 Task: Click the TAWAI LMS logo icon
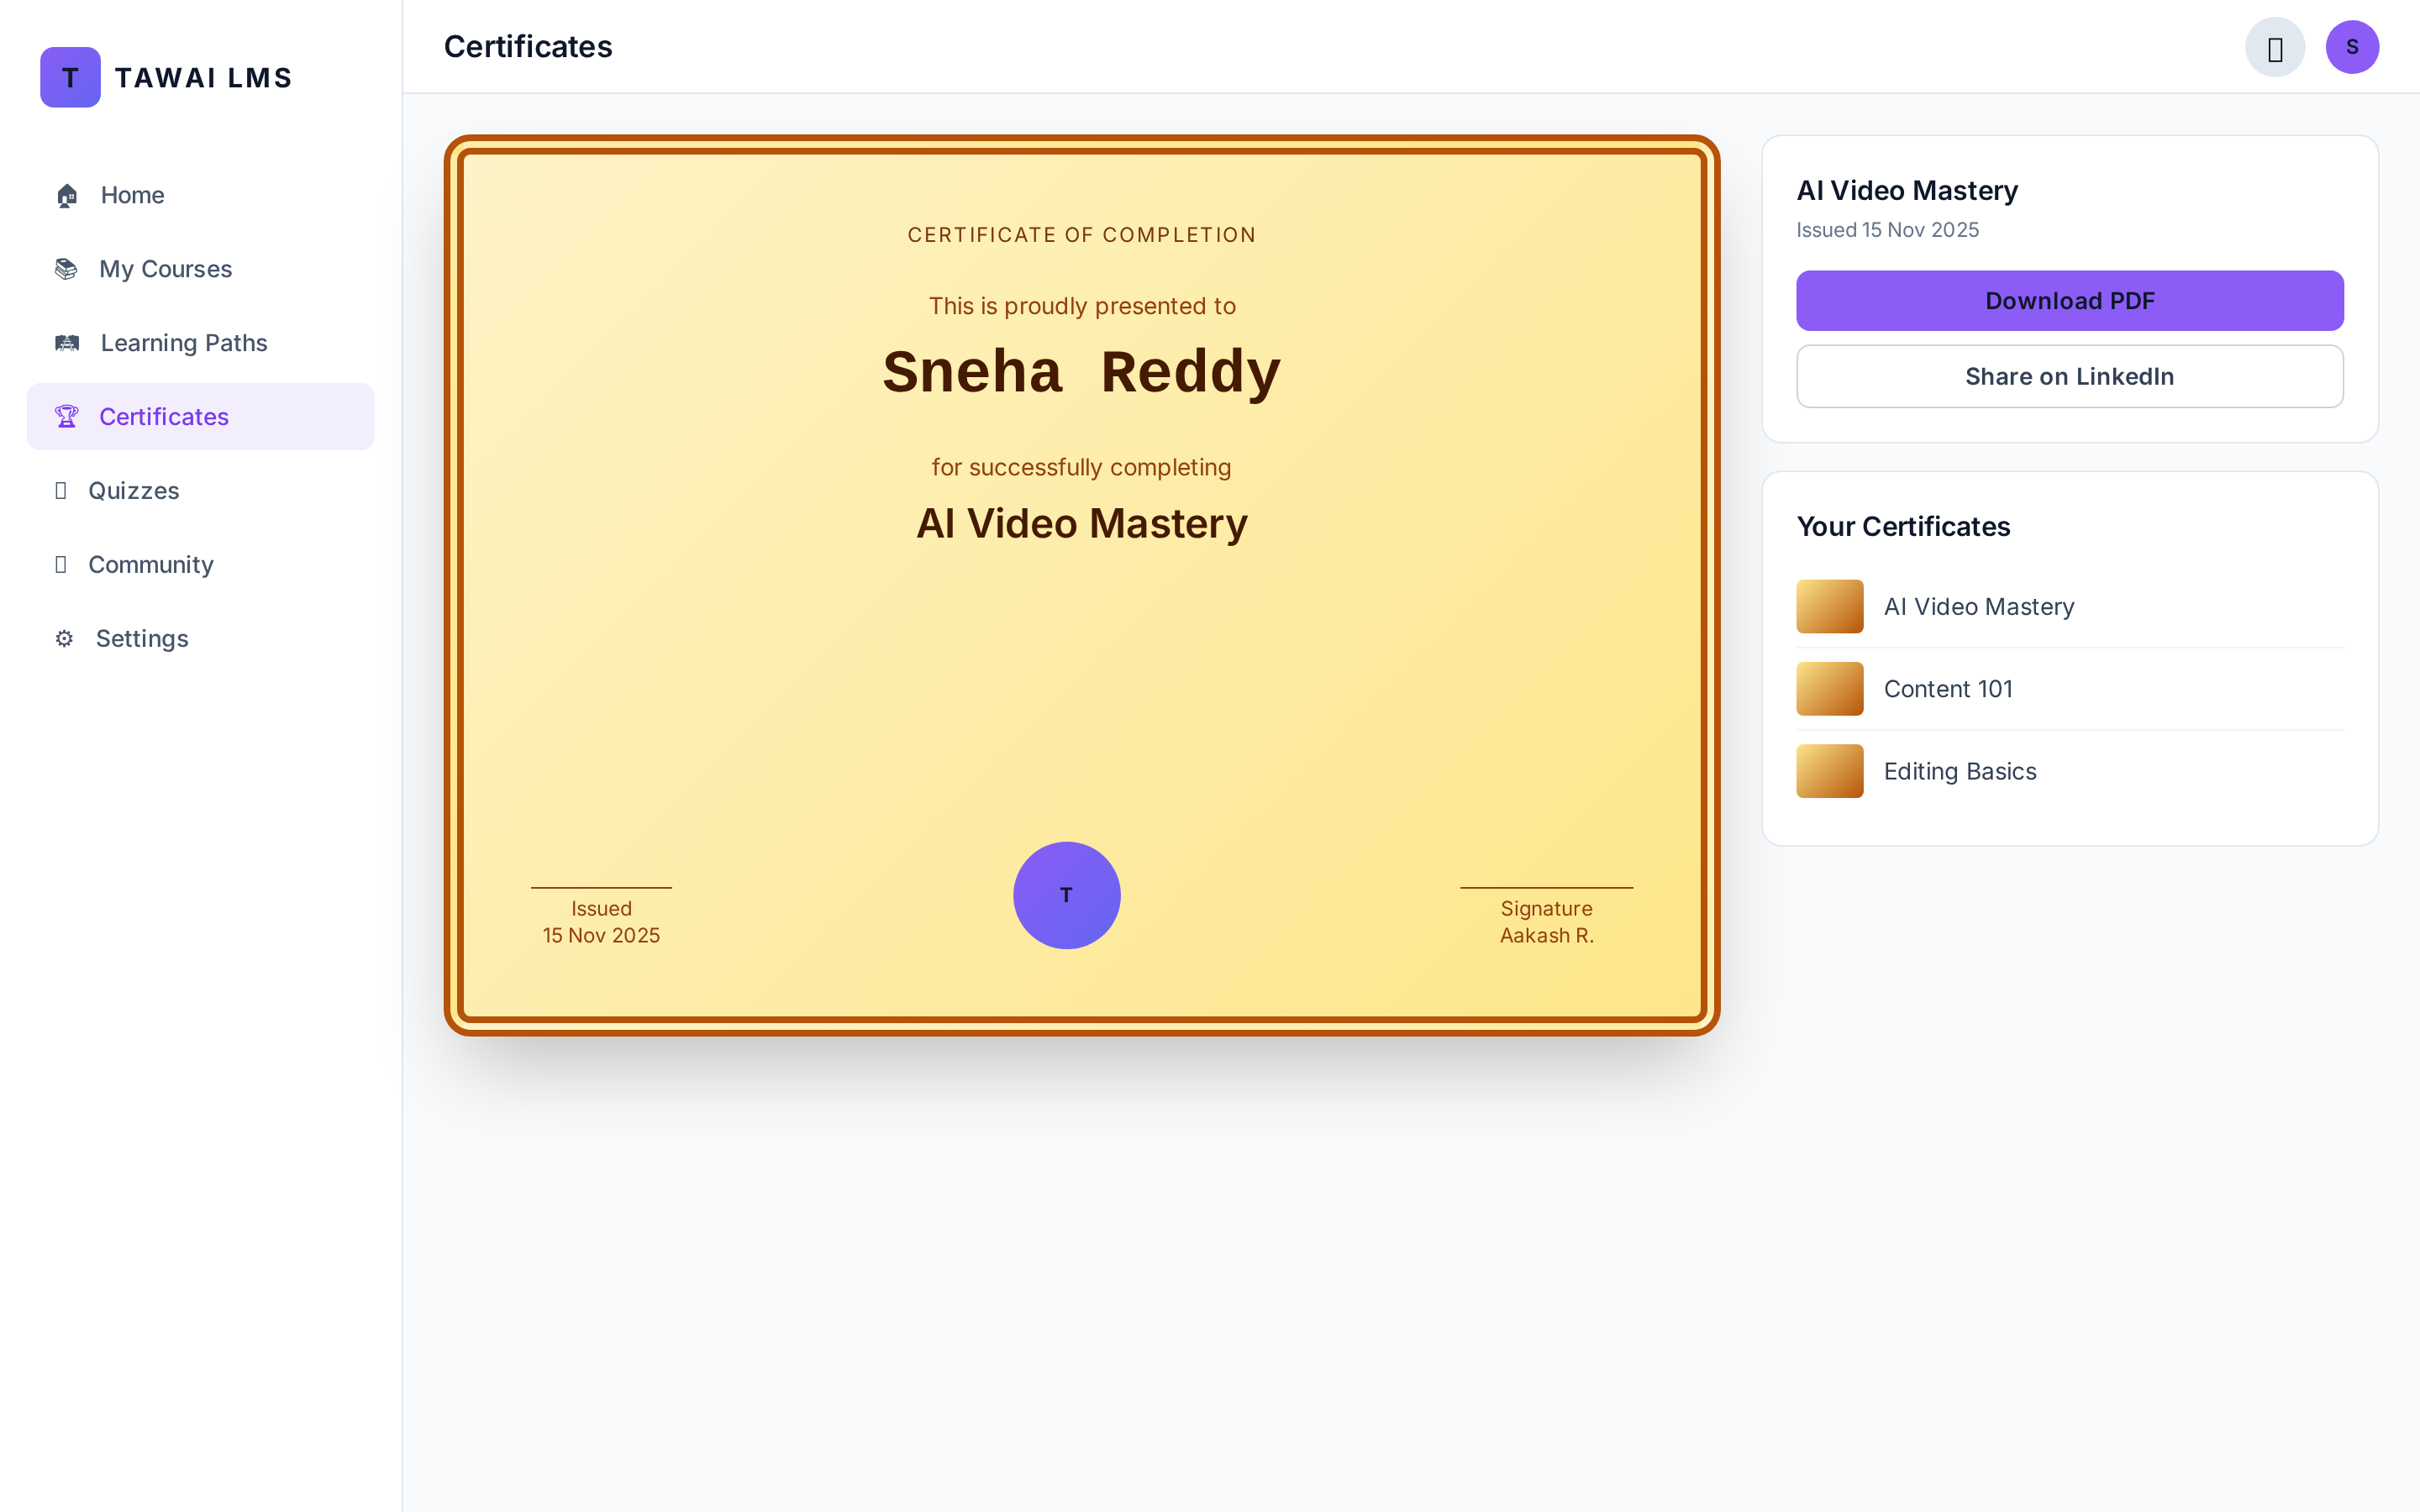(x=70, y=77)
